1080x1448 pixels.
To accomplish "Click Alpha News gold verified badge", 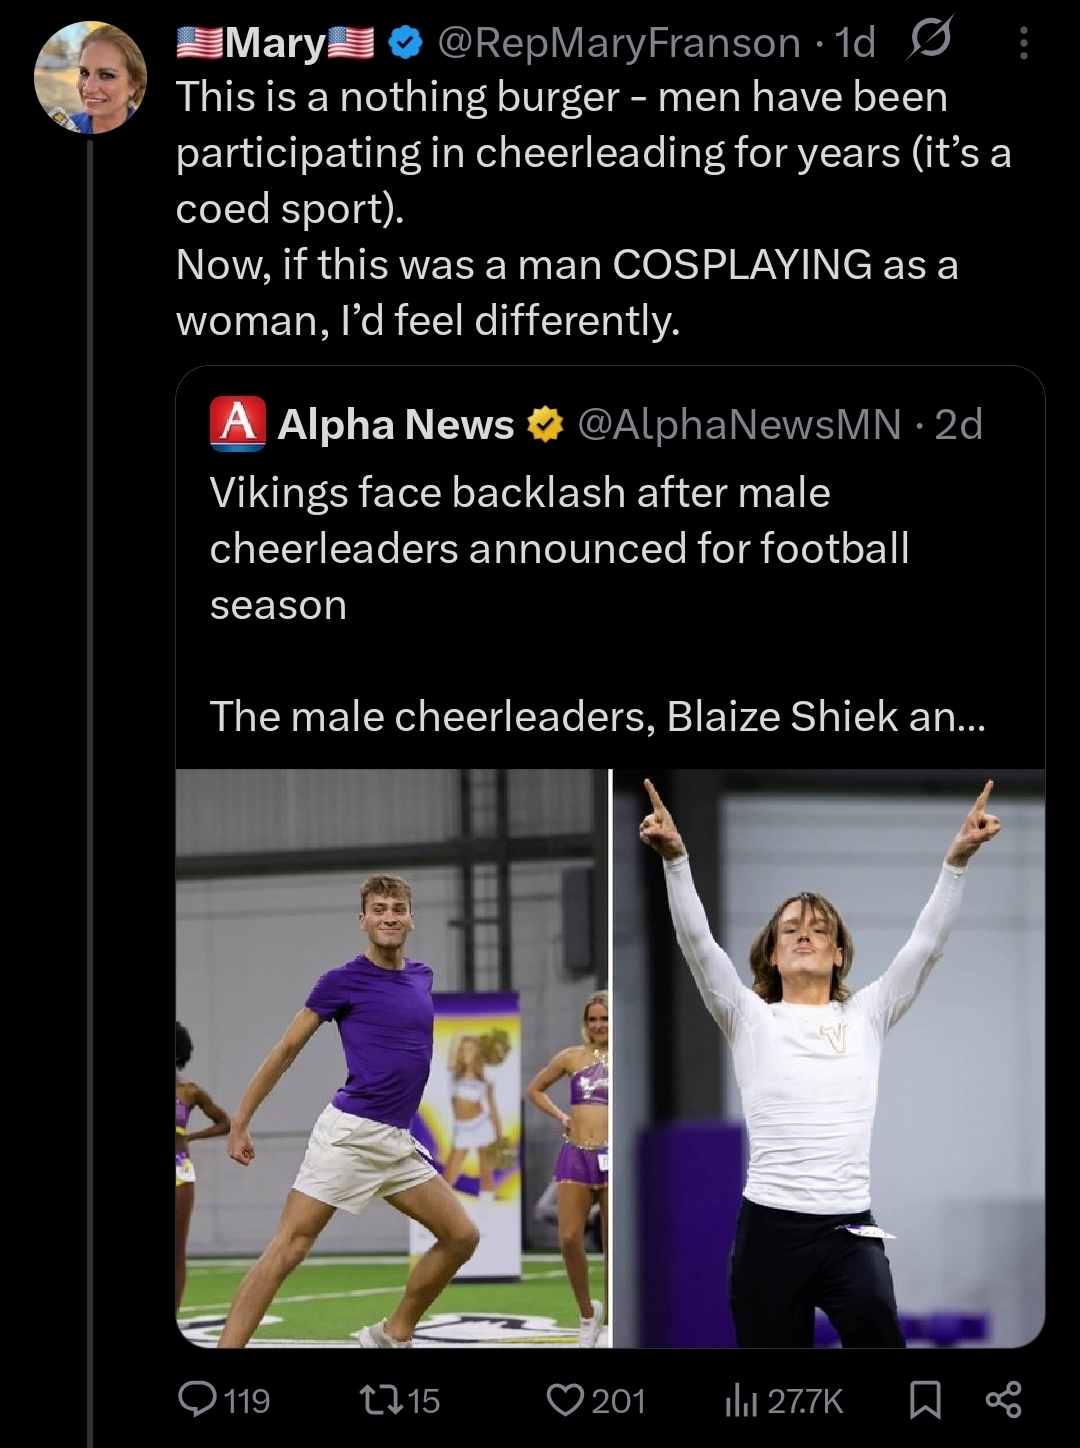I will click(x=545, y=425).
